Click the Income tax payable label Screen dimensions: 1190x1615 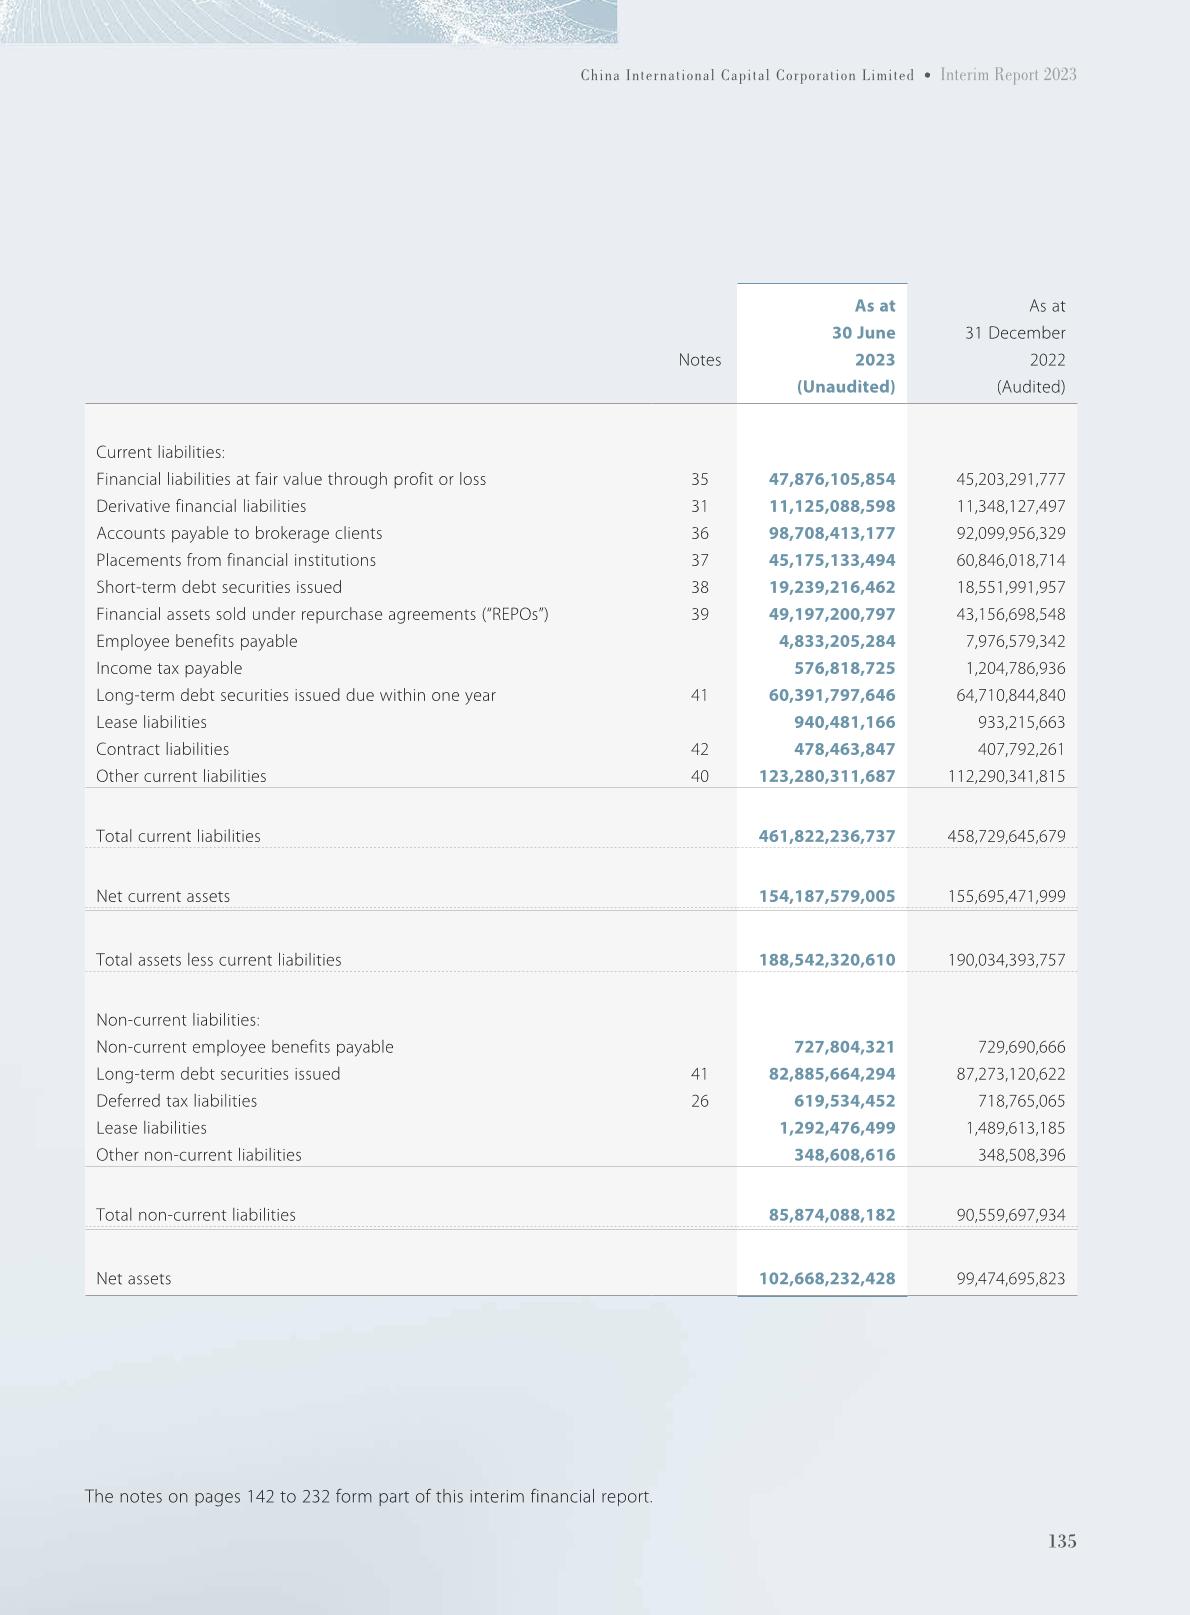(169, 668)
